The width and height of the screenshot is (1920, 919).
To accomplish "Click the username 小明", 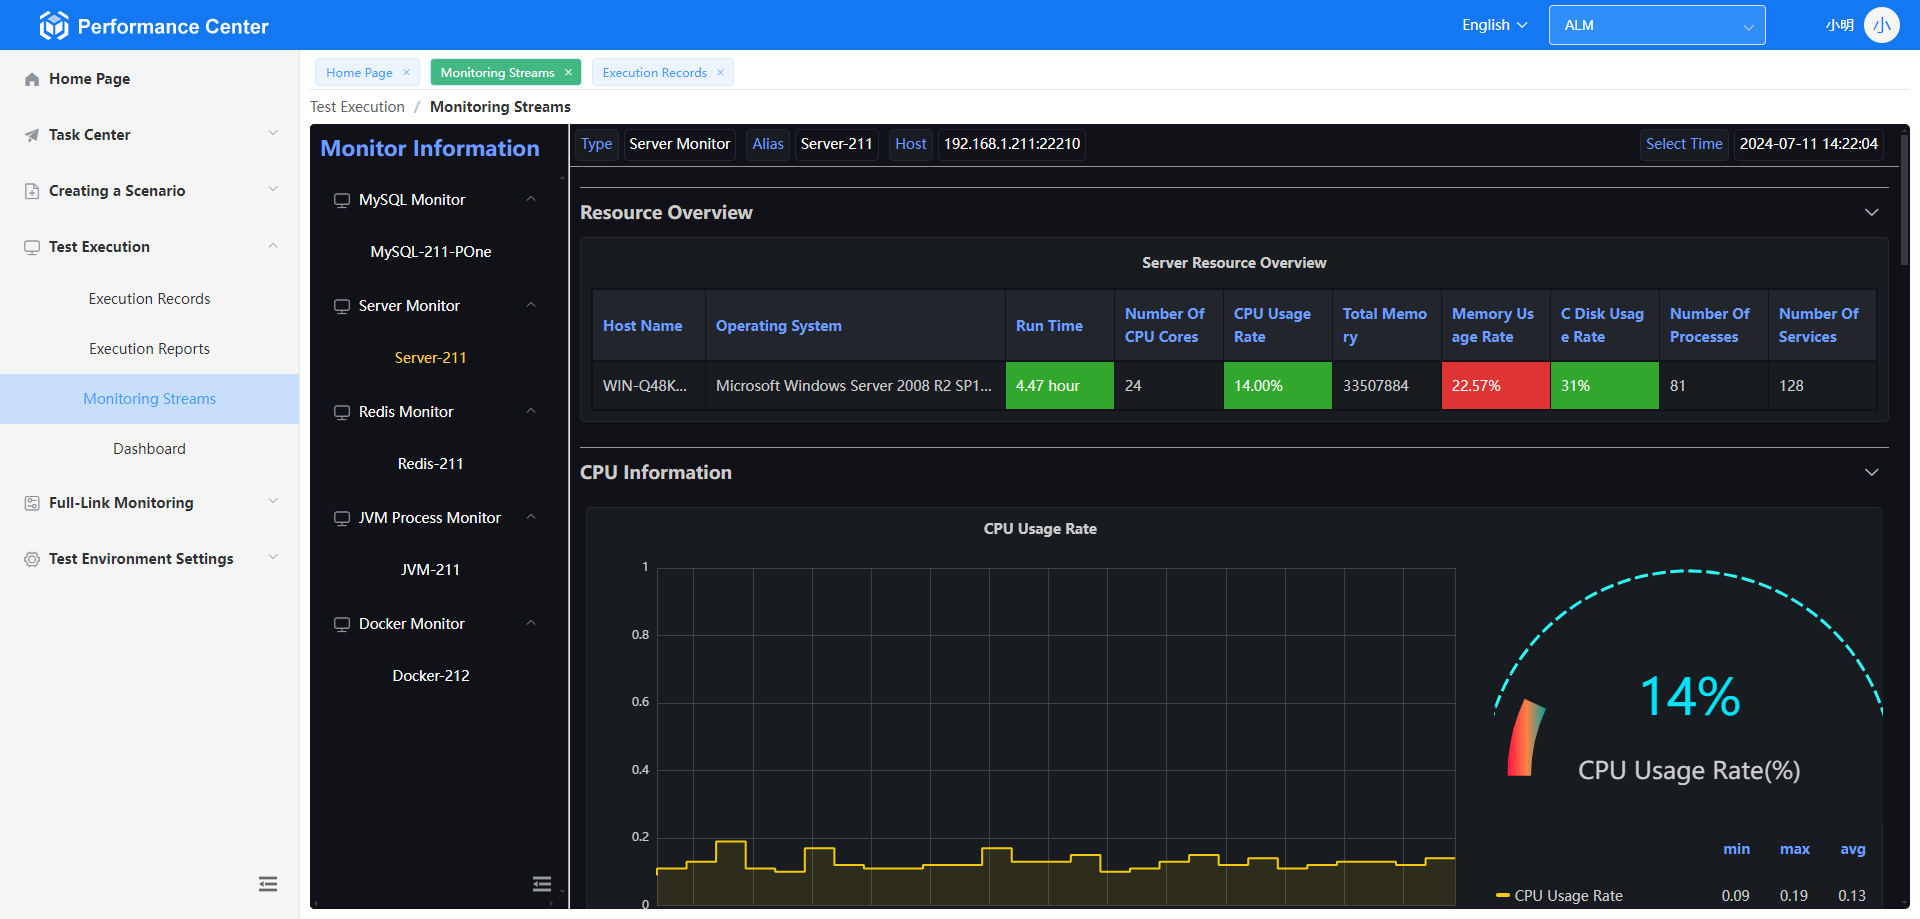I will 1839,25.
